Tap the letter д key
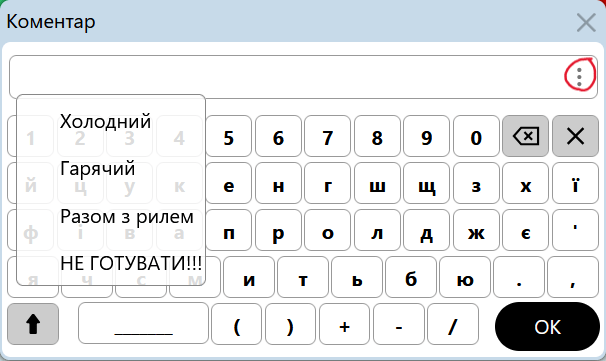 pos(426,230)
